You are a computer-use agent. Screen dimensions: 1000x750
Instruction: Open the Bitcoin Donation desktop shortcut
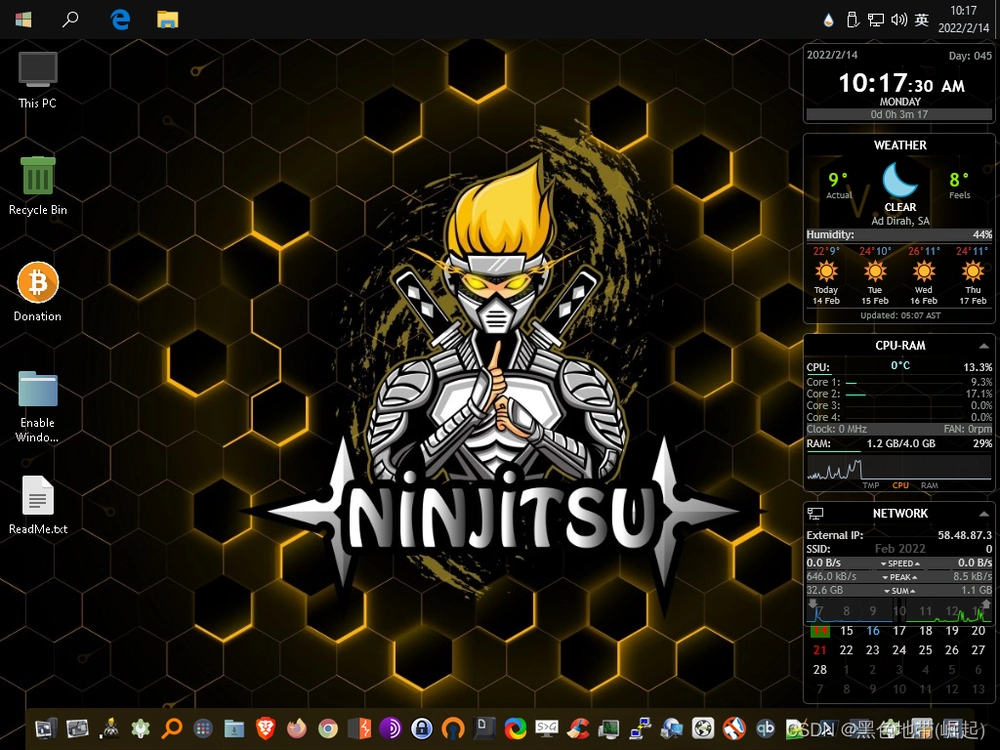(38, 292)
